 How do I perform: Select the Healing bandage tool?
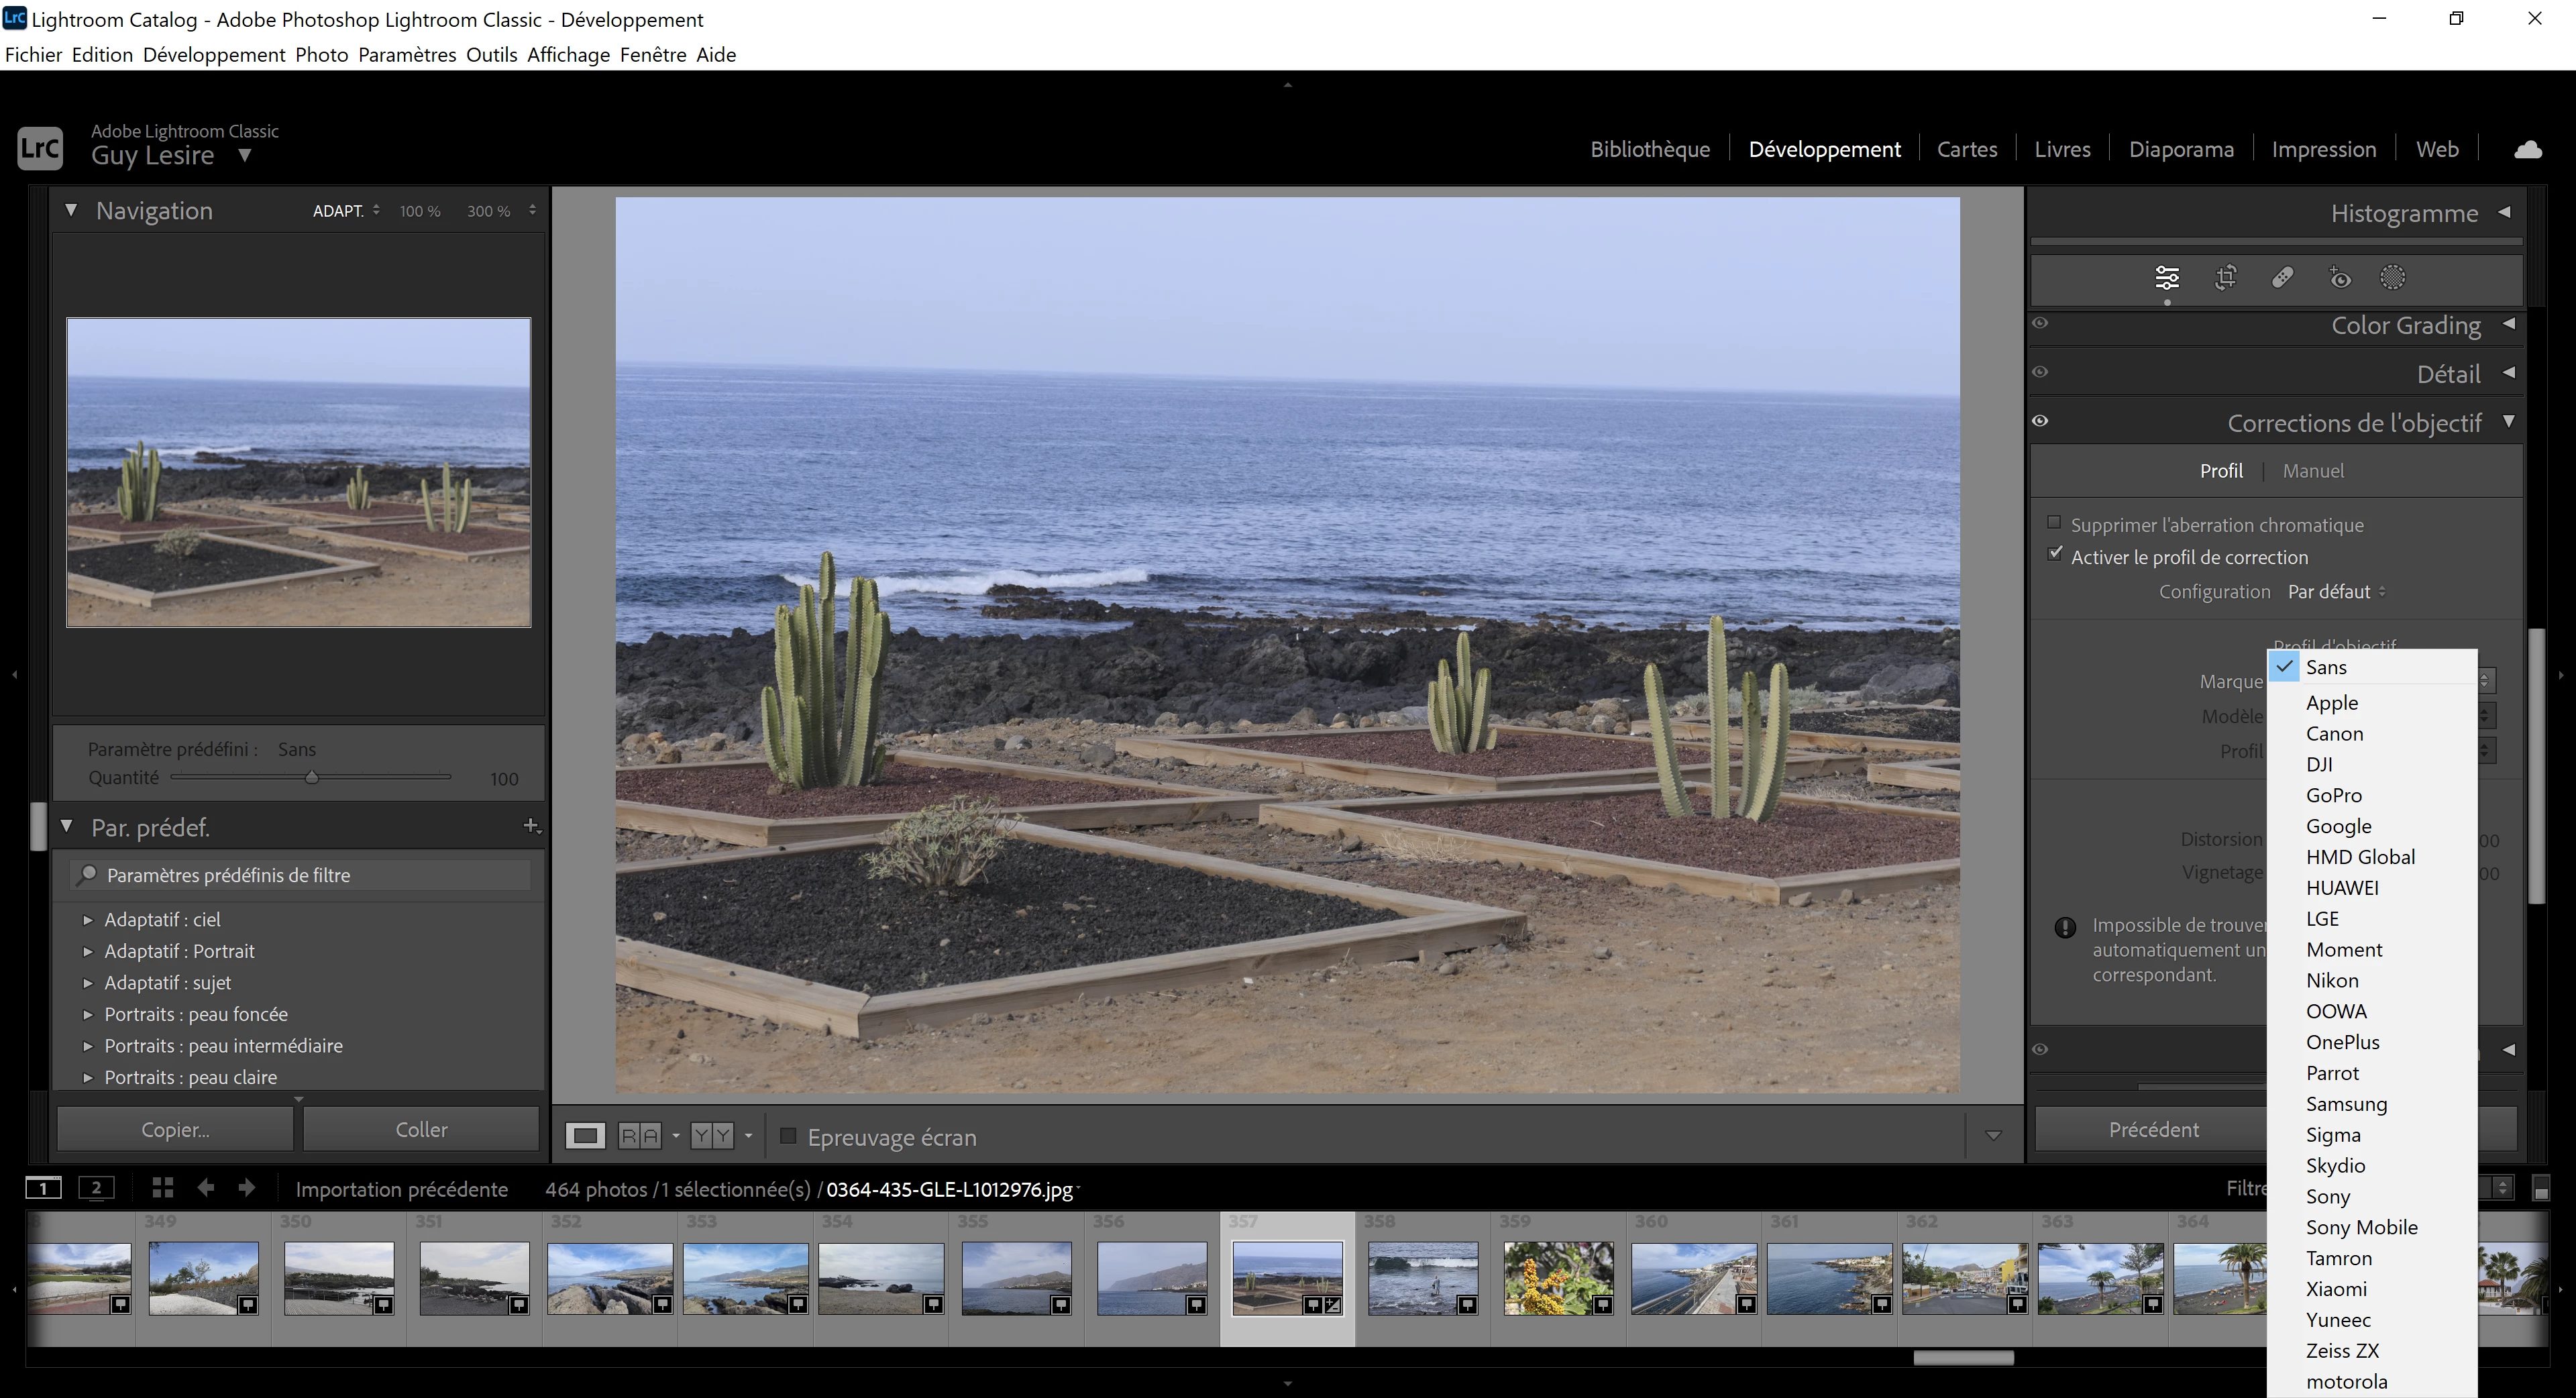click(x=2283, y=278)
